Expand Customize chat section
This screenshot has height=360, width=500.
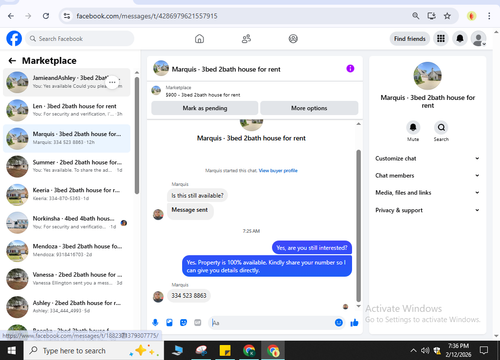(x=427, y=158)
